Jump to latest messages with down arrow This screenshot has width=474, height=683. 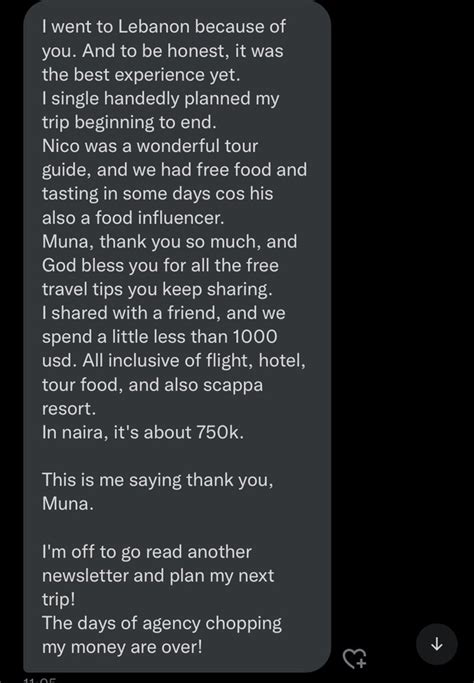click(x=437, y=644)
